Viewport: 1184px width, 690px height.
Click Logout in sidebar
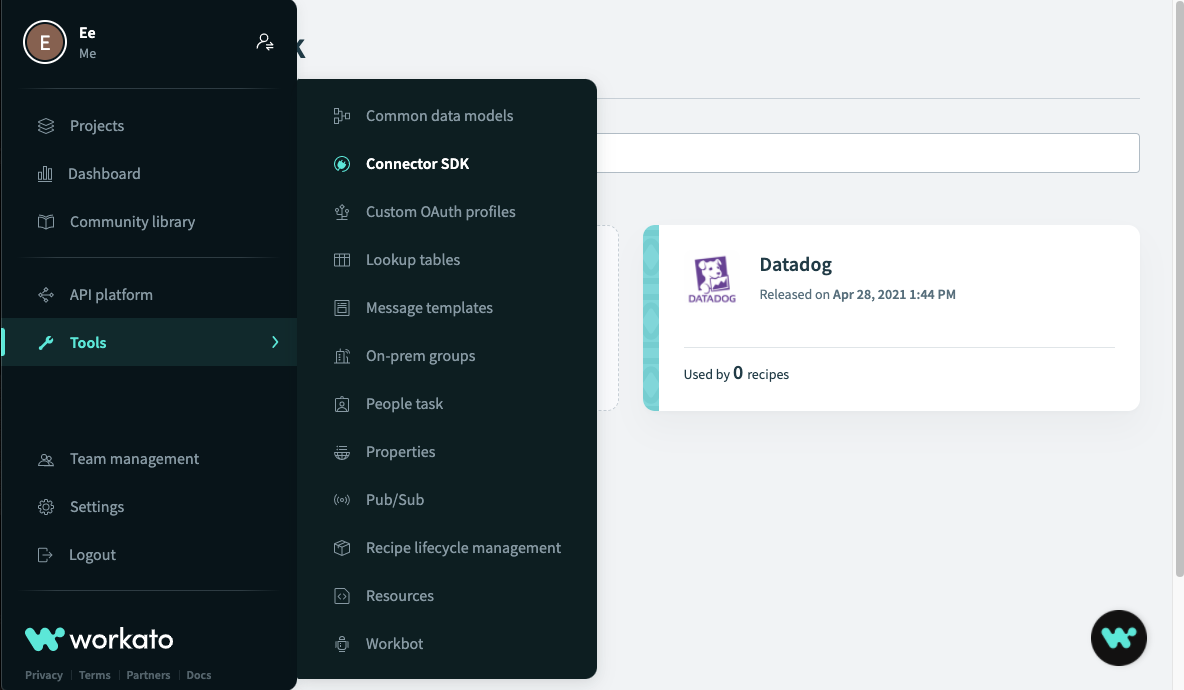pyautogui.click(x=91, y=554)
